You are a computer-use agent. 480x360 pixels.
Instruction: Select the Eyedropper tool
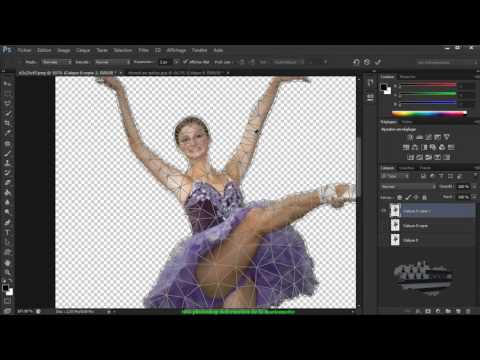pos(7,133)
